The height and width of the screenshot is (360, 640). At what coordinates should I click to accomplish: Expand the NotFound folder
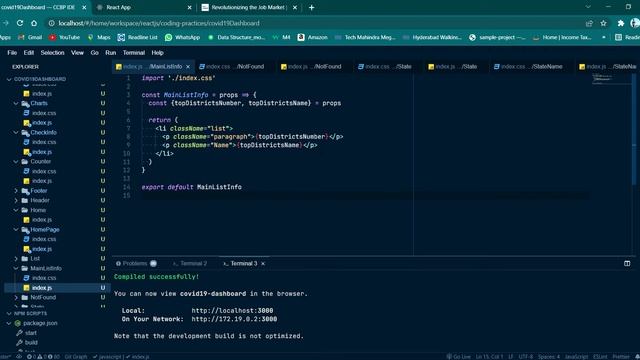16,297
